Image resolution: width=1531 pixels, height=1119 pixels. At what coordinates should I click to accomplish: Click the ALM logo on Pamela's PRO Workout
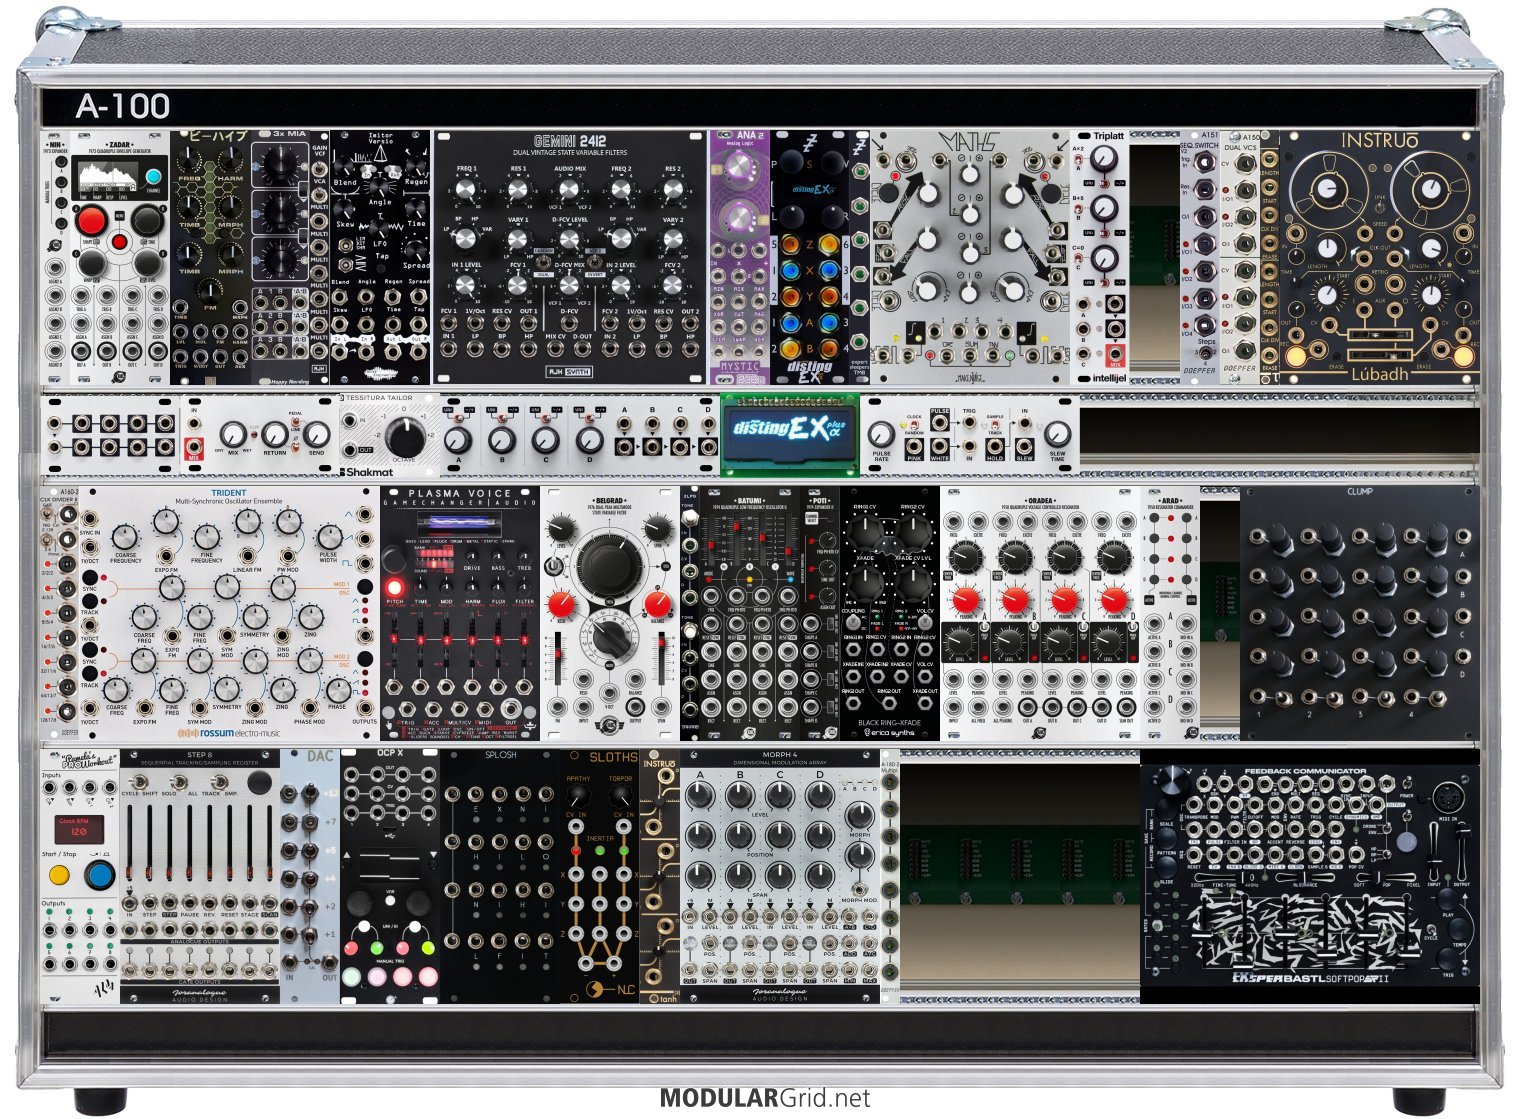click(105, 988)
